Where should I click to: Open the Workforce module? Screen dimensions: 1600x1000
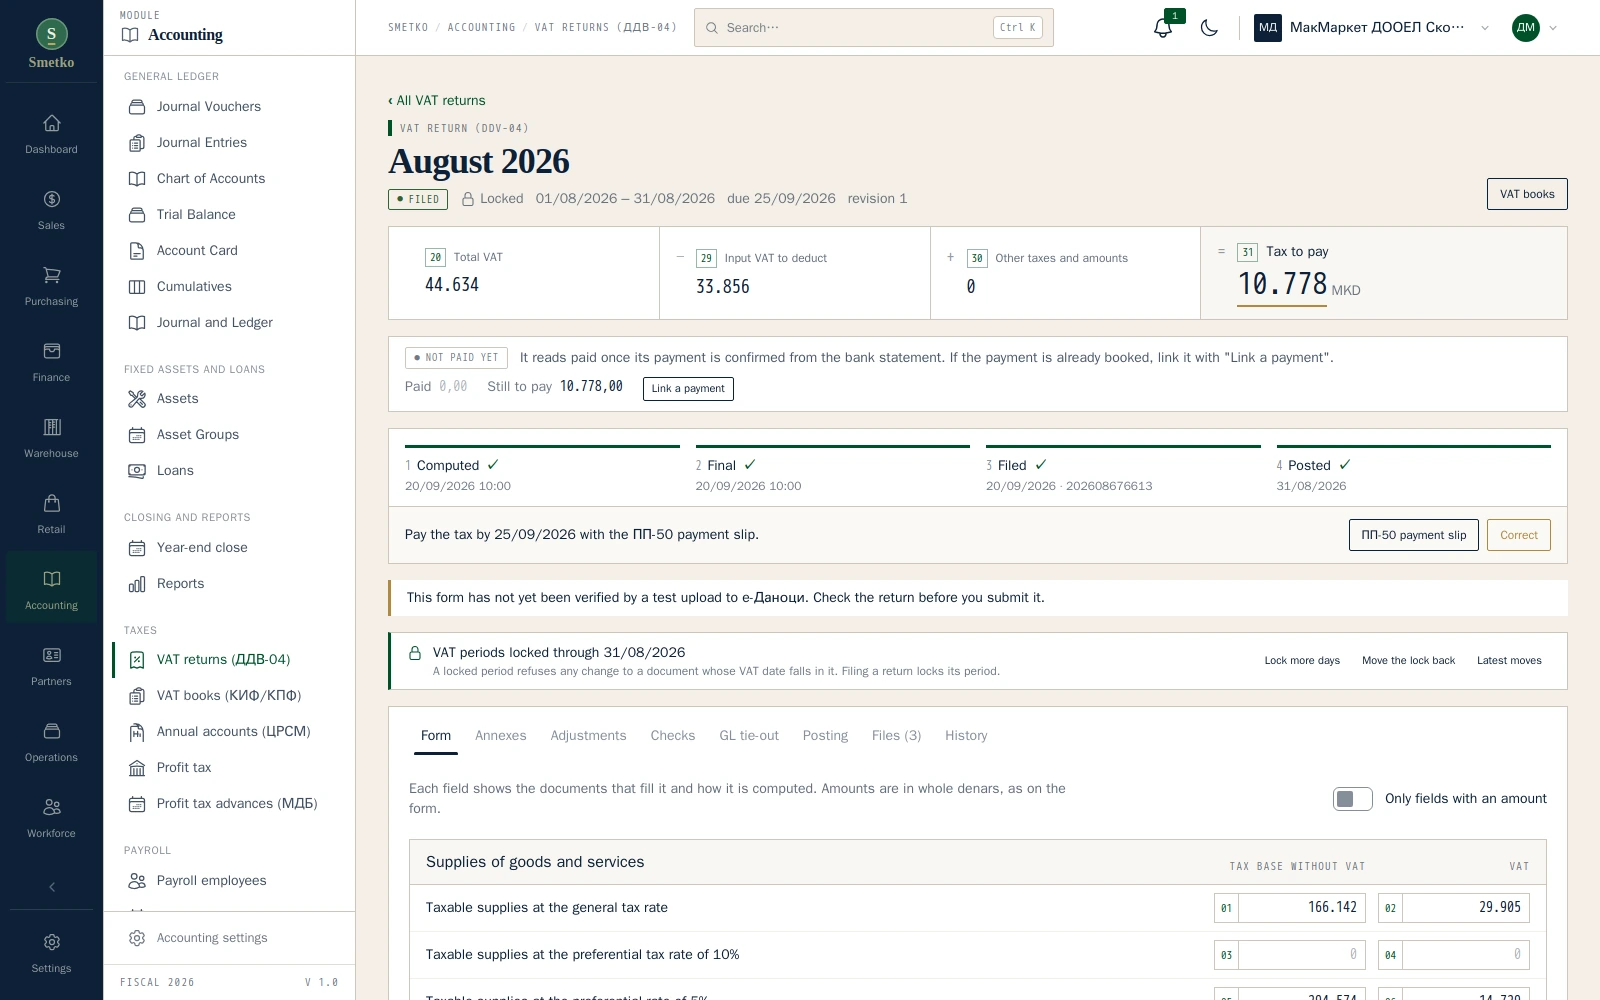click(51, 819)
